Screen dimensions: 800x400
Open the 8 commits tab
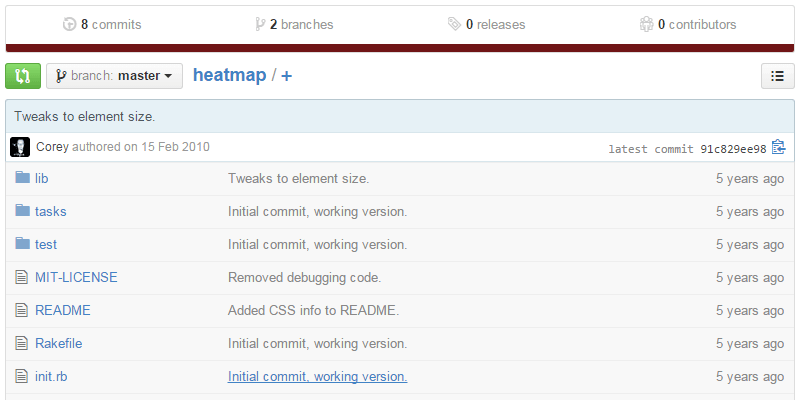(x=102, y=24)
